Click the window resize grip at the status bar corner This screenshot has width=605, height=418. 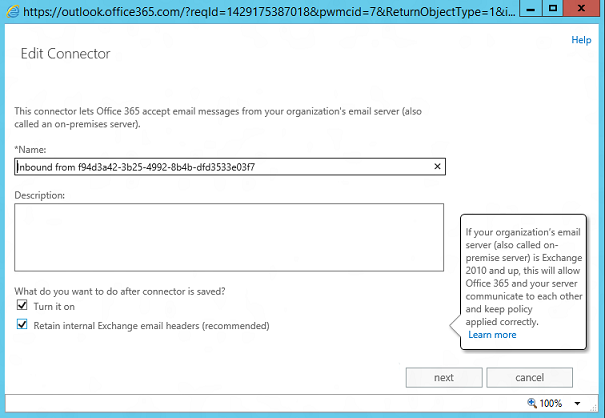[595, 406]
